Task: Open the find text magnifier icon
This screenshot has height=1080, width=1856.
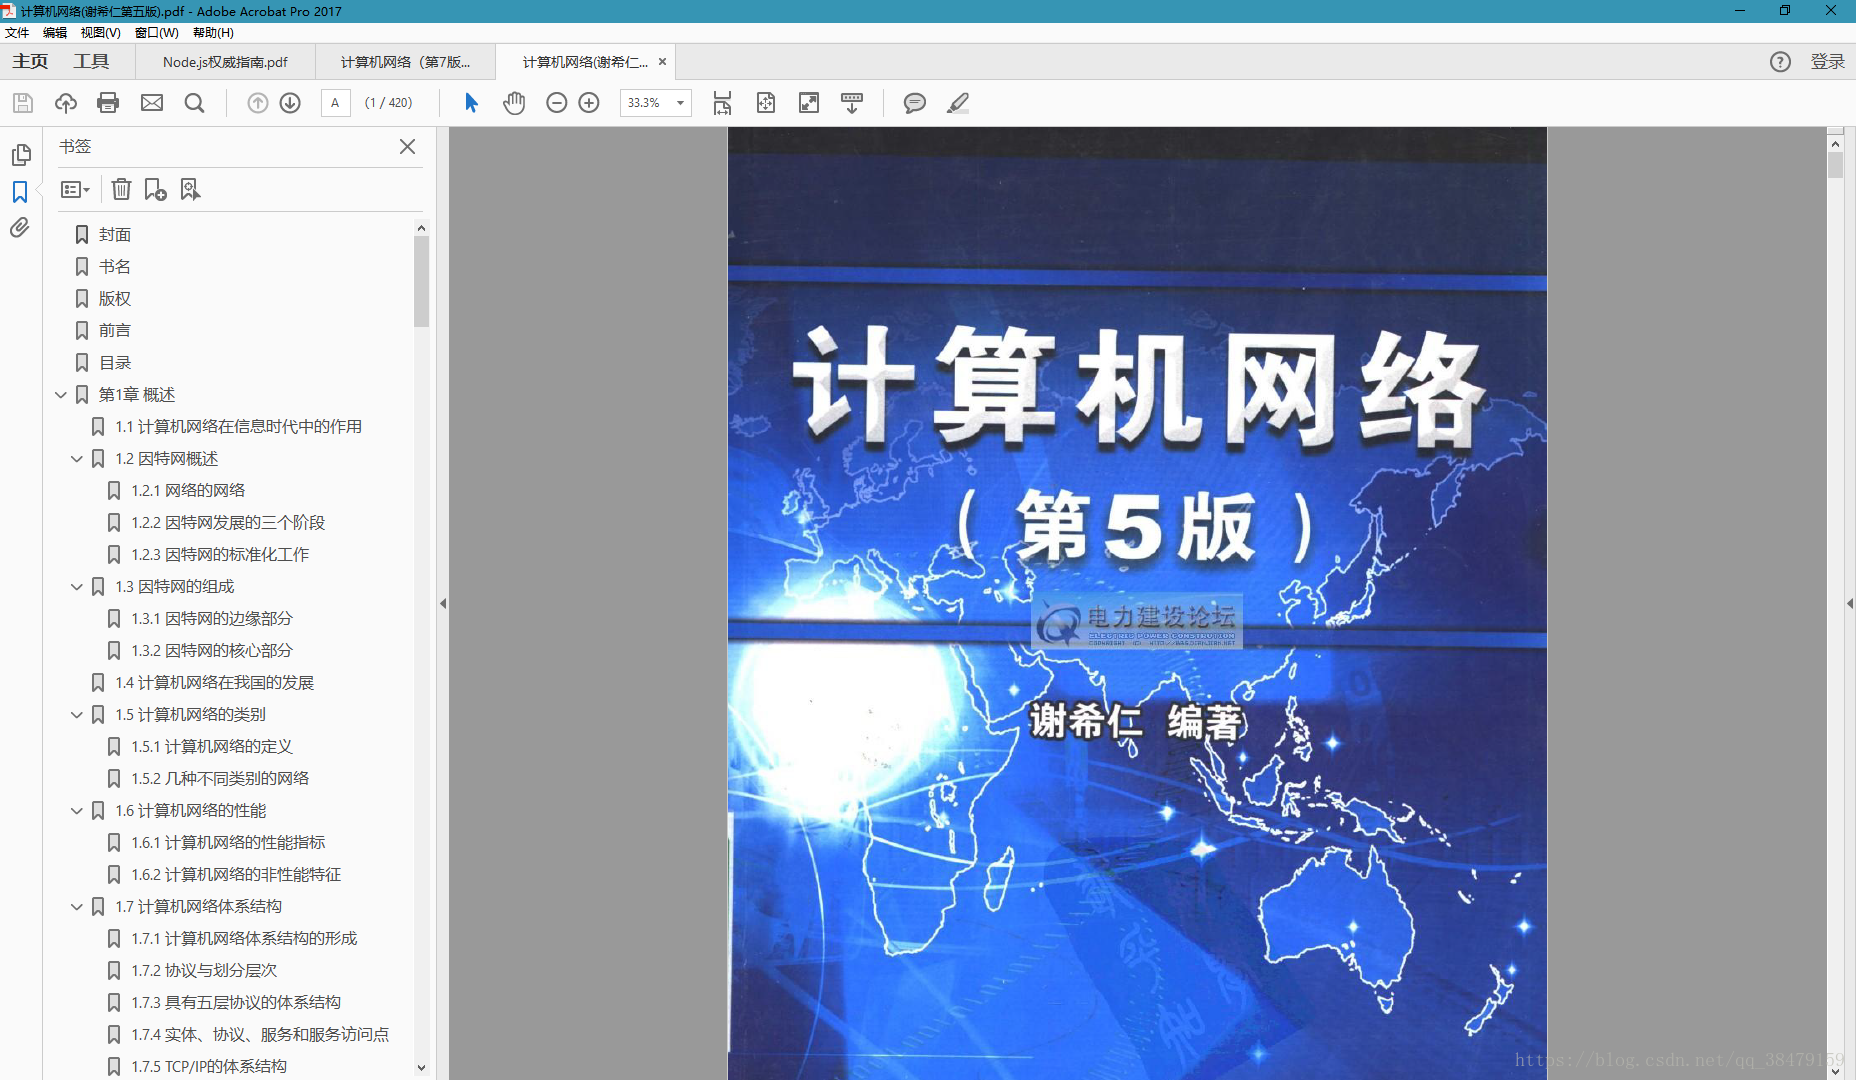Action: click(195, 103)
